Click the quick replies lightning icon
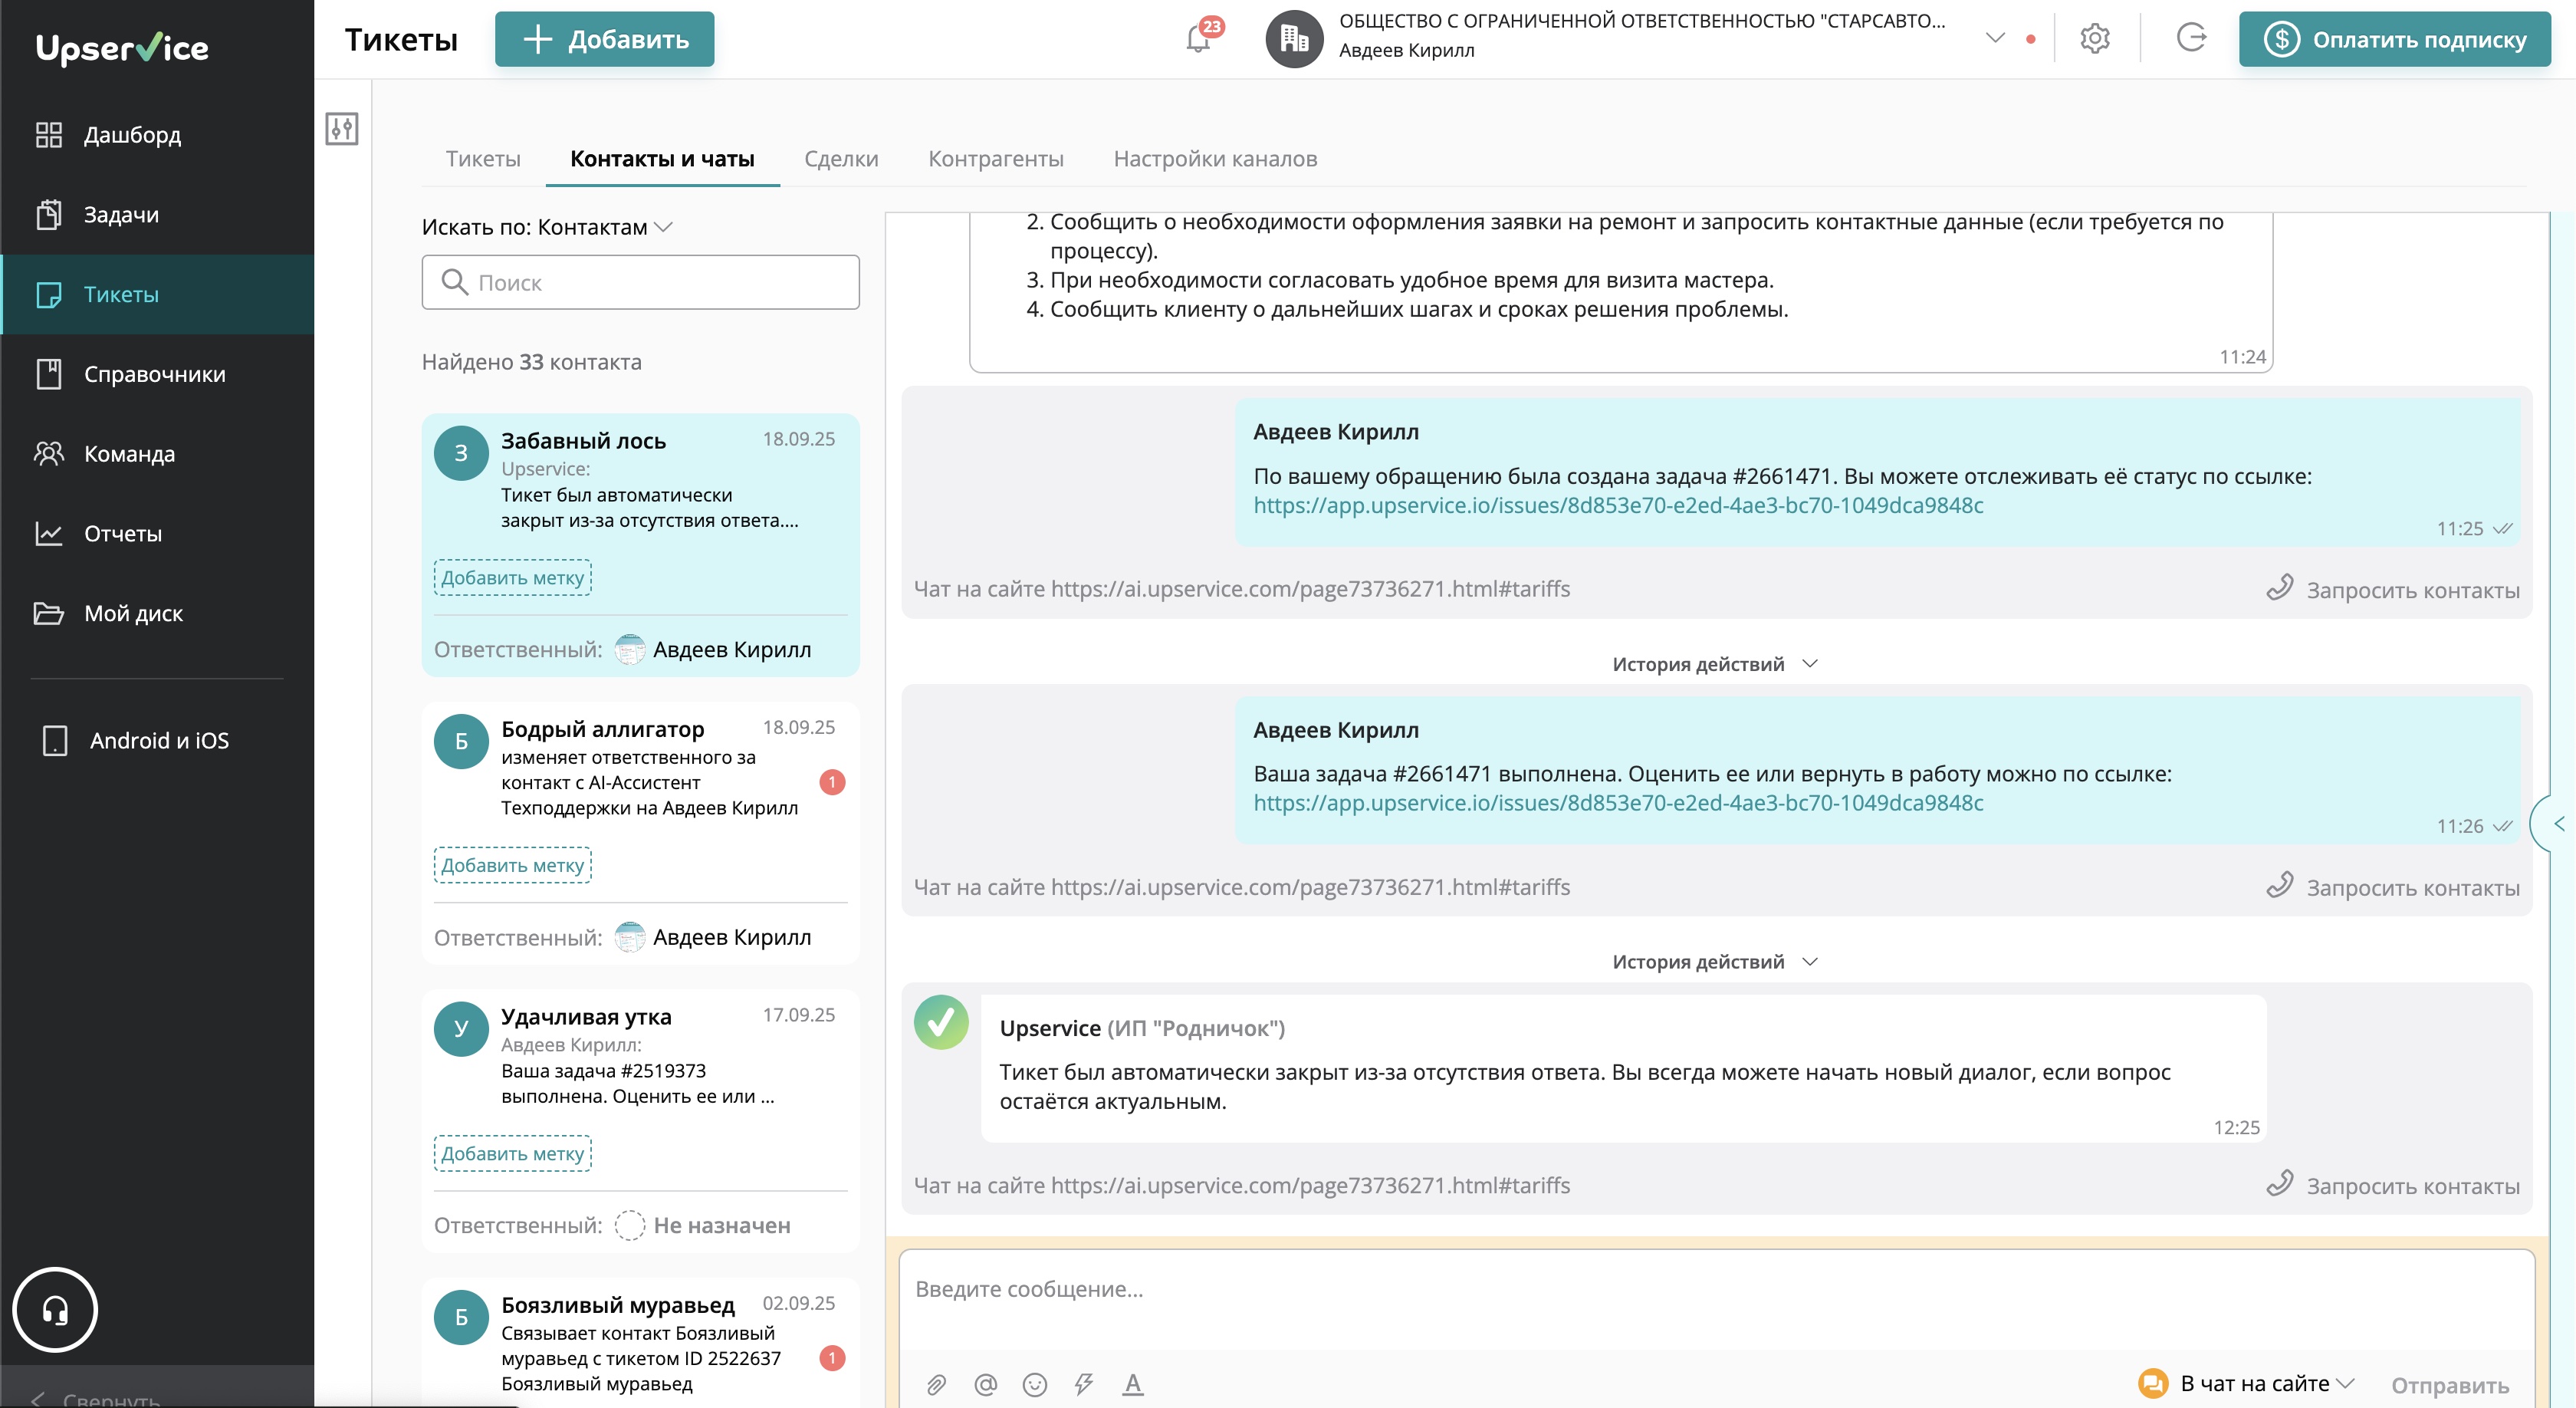 [x=1083, y=1384]
